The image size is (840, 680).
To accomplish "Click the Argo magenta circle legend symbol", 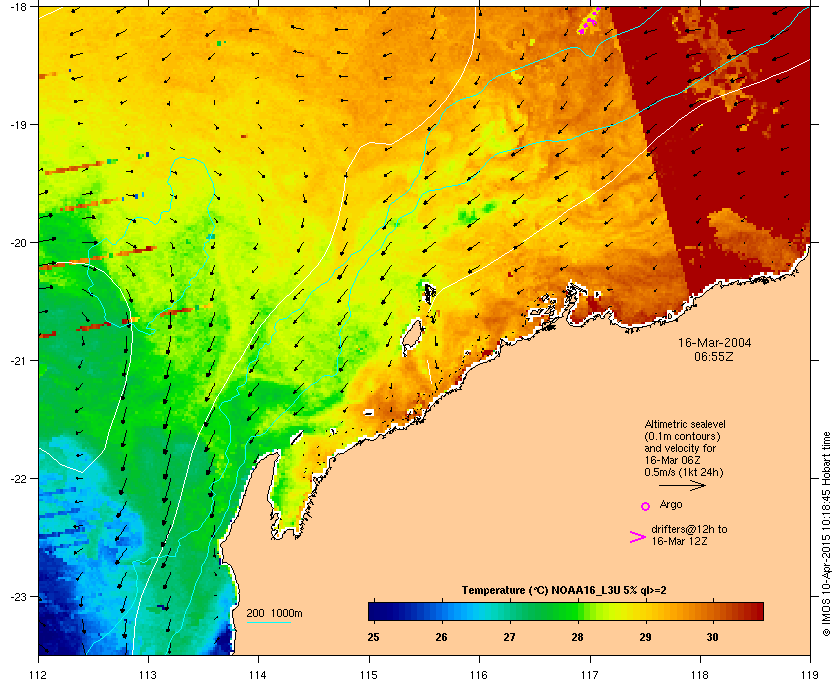I will tap(646, 506).
